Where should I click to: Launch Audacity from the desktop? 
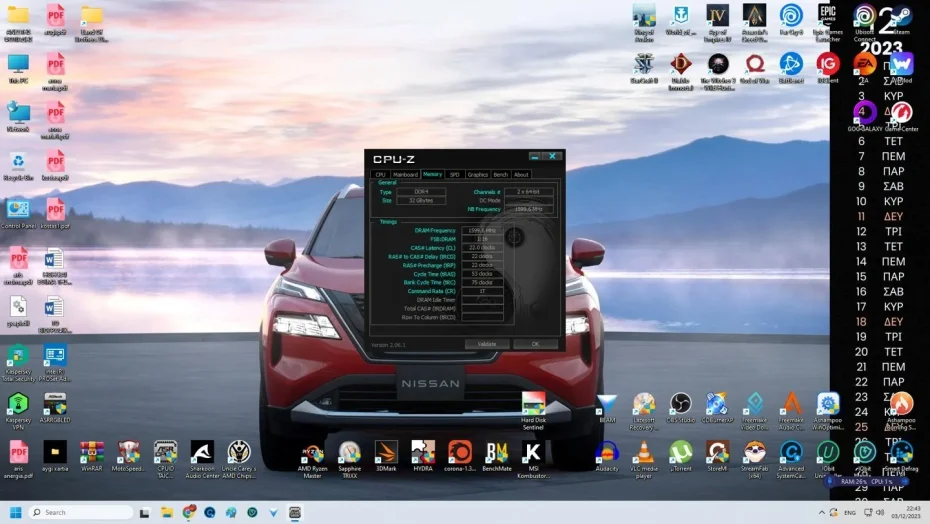pos(607,453)
